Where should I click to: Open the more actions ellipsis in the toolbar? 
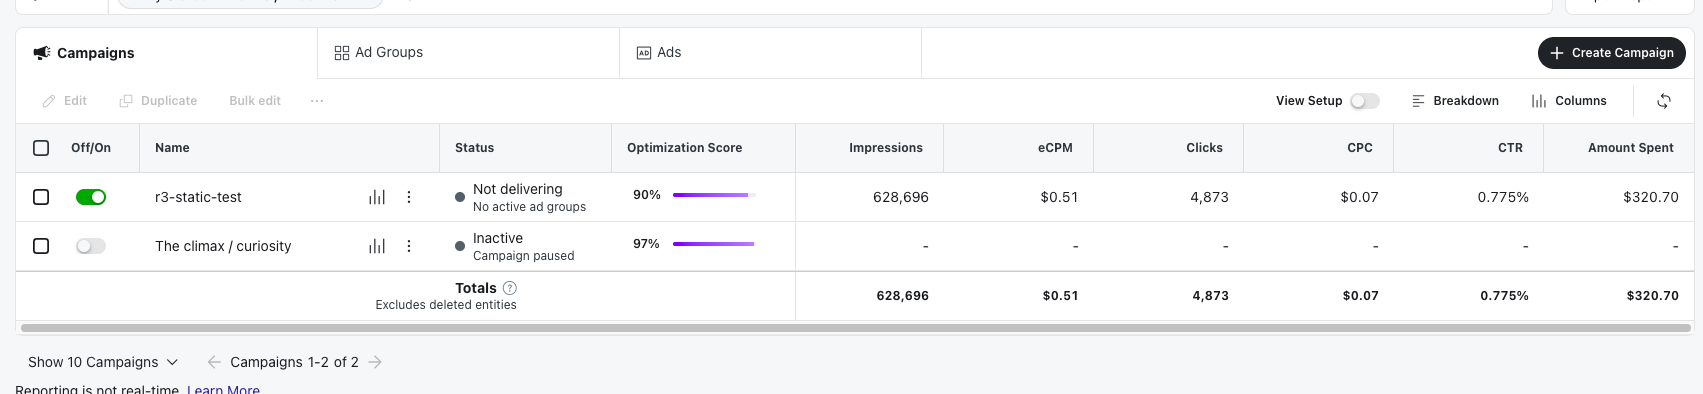tap(317, 101)
